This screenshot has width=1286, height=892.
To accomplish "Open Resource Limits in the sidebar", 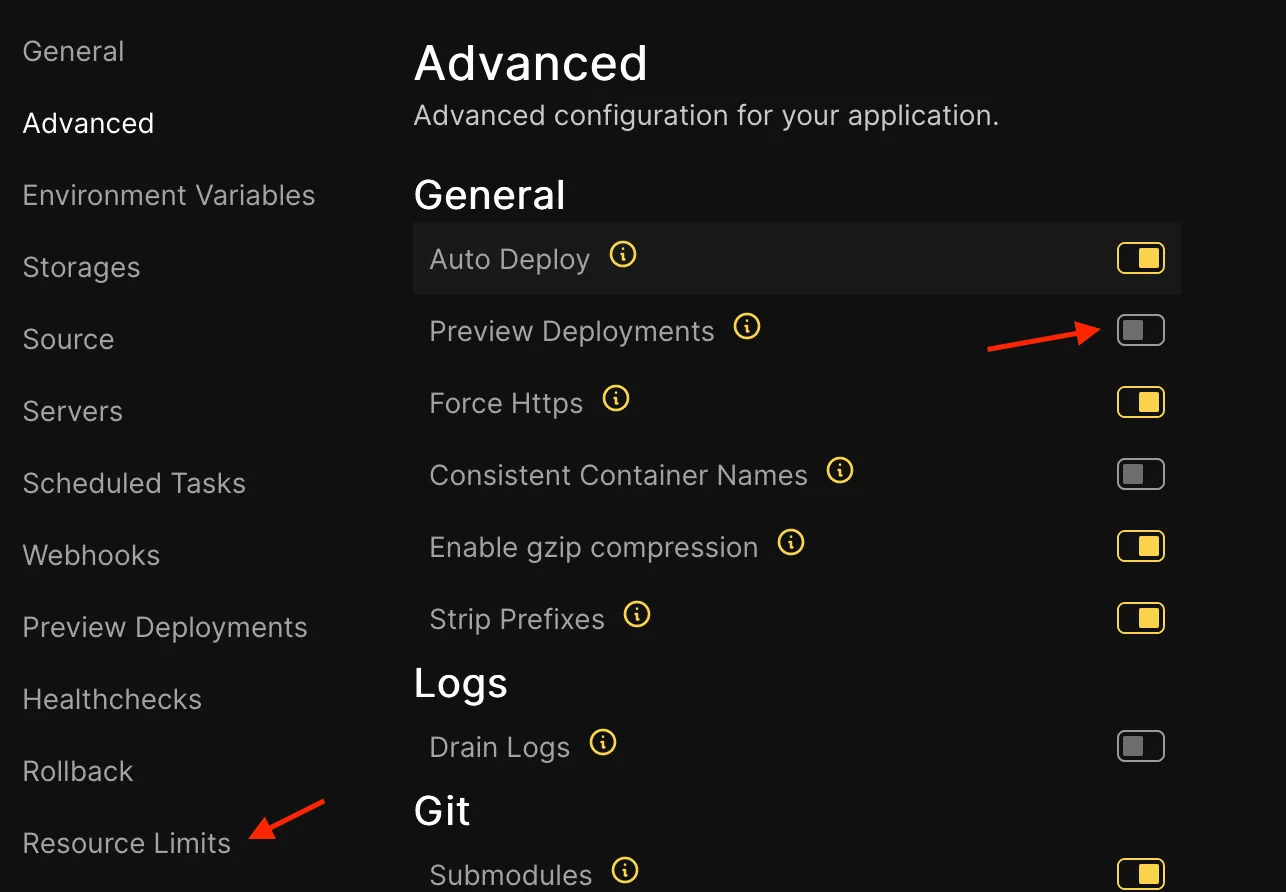I will tap(127, 844).
